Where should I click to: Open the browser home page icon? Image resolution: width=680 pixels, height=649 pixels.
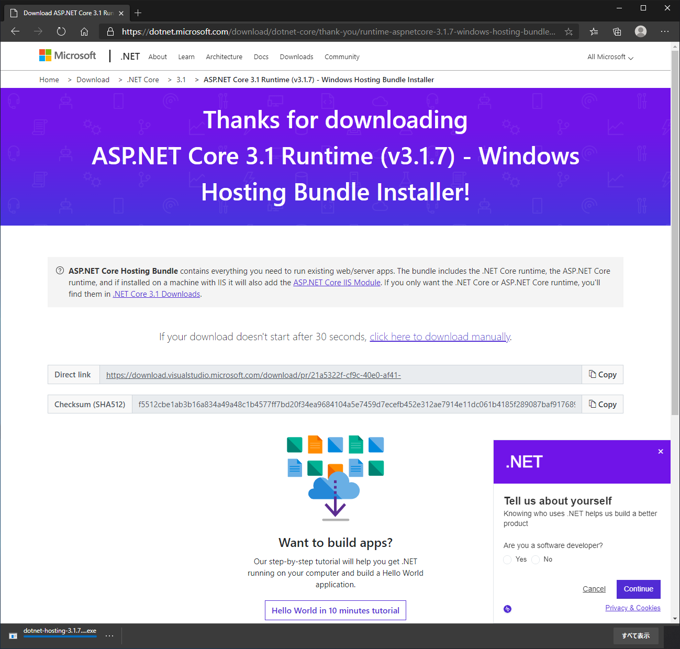[84, 32]
